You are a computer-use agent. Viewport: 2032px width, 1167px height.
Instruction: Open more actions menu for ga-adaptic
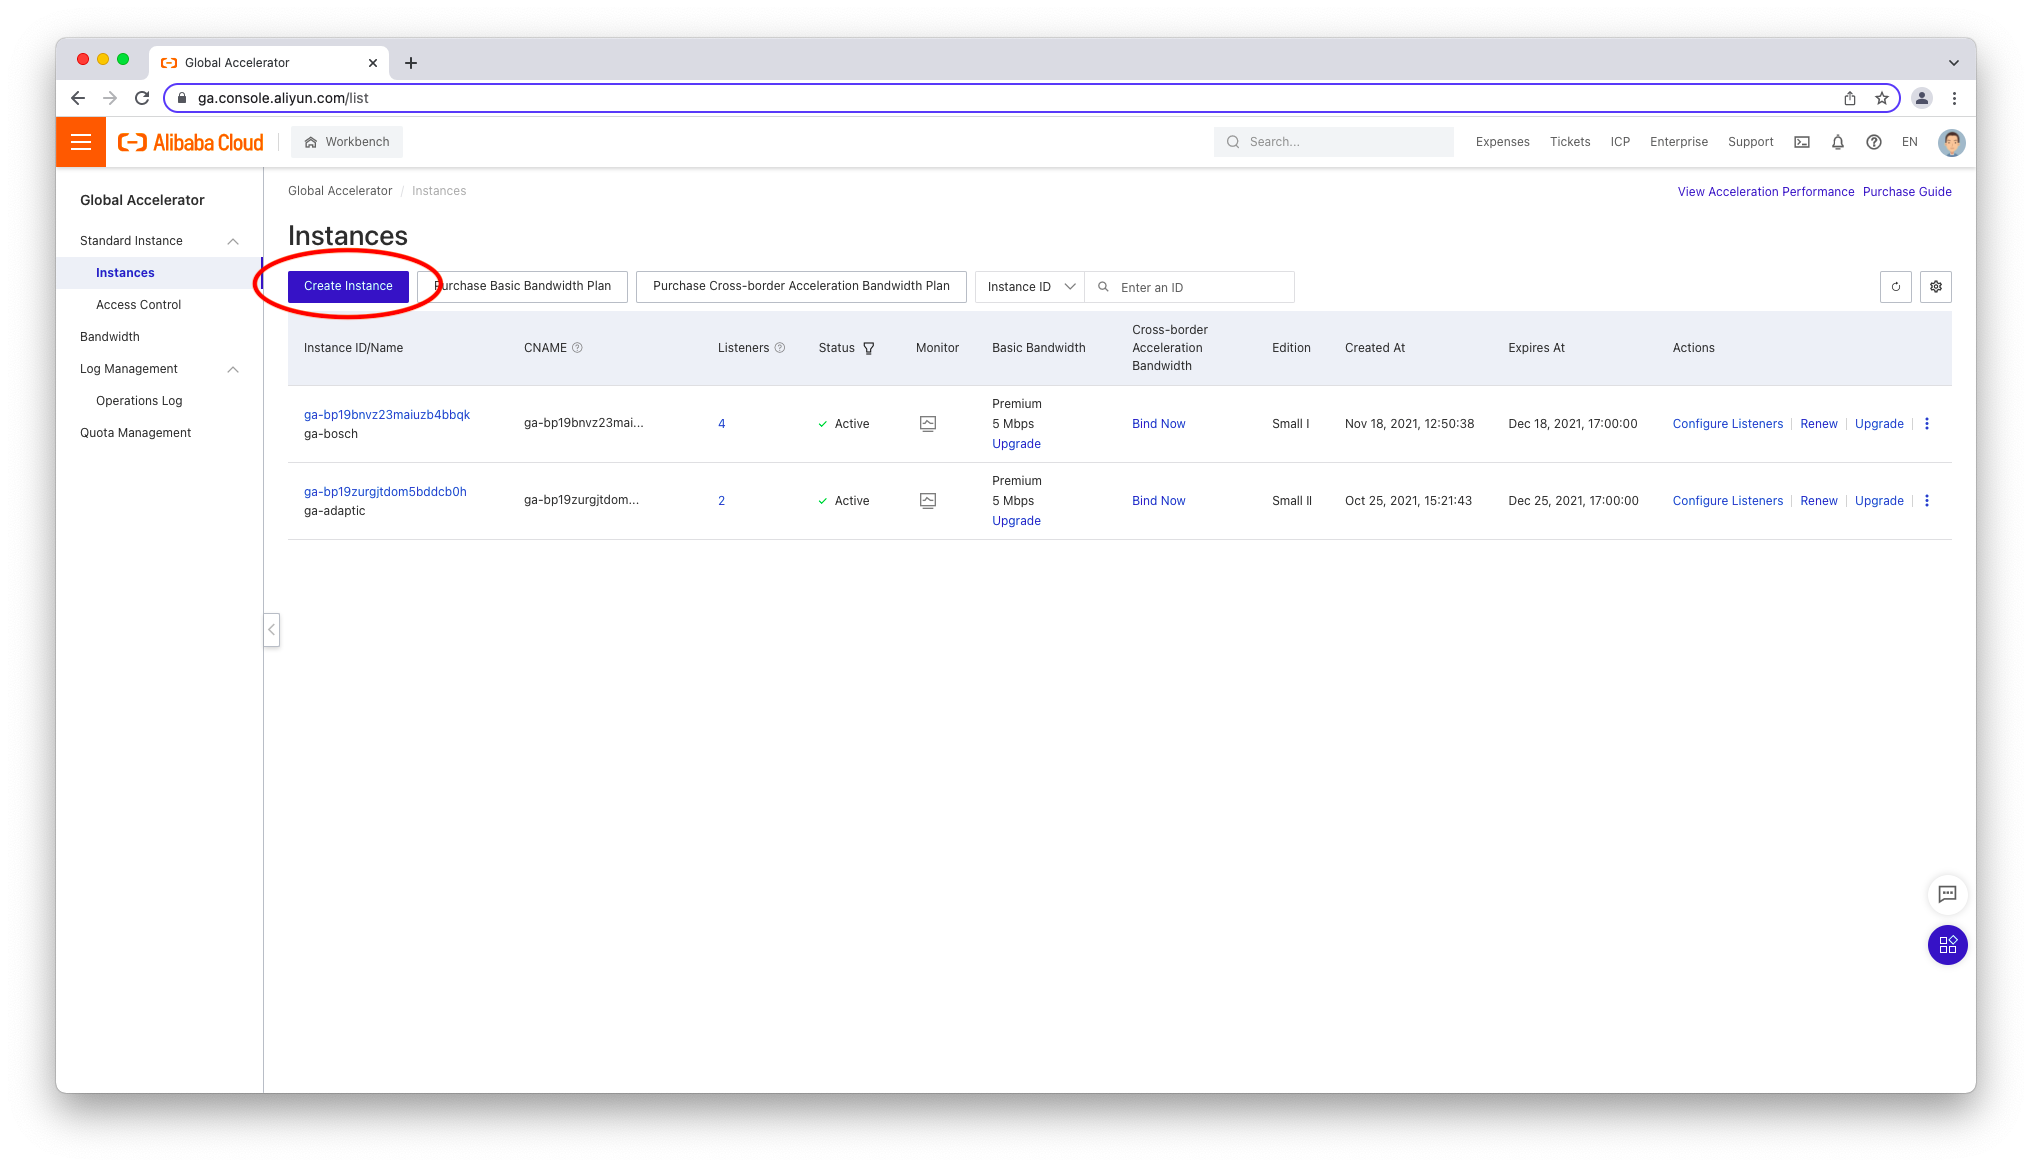pos(1927,501)
